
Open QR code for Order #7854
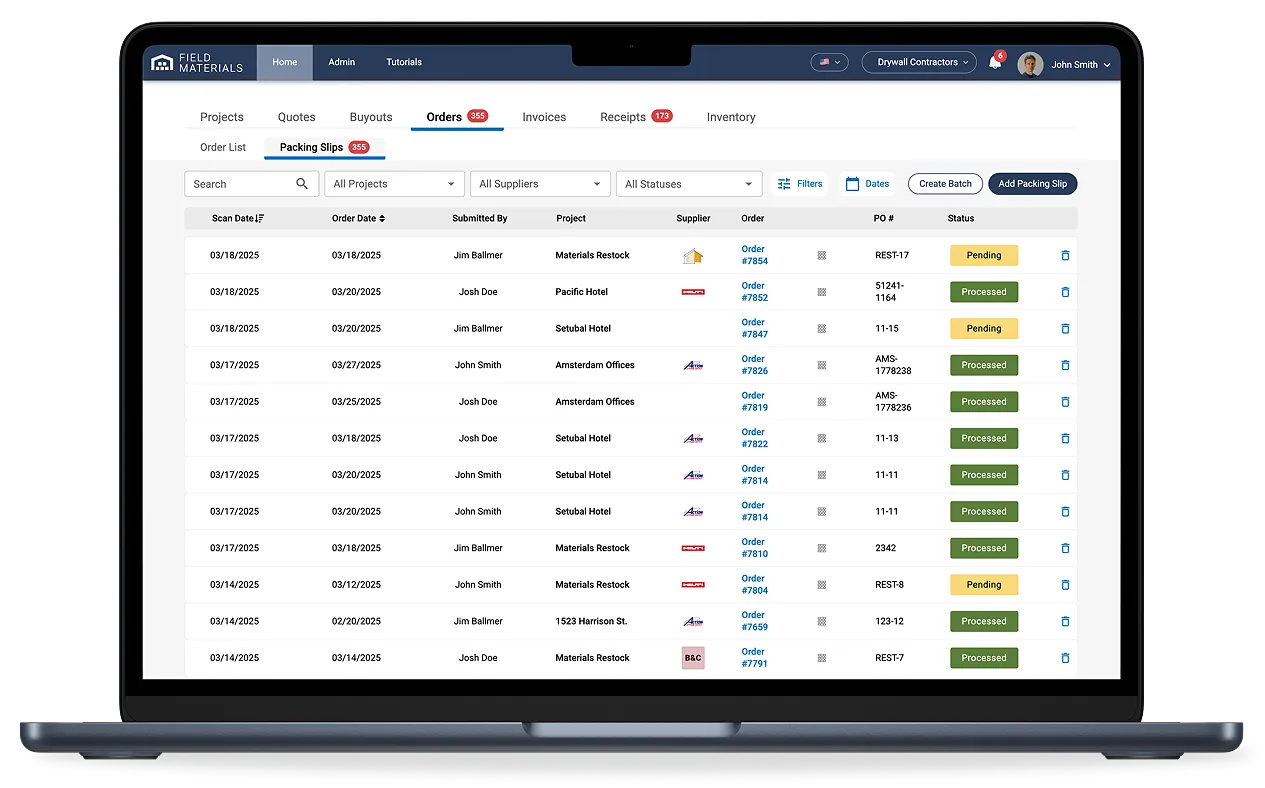[822, 256]
